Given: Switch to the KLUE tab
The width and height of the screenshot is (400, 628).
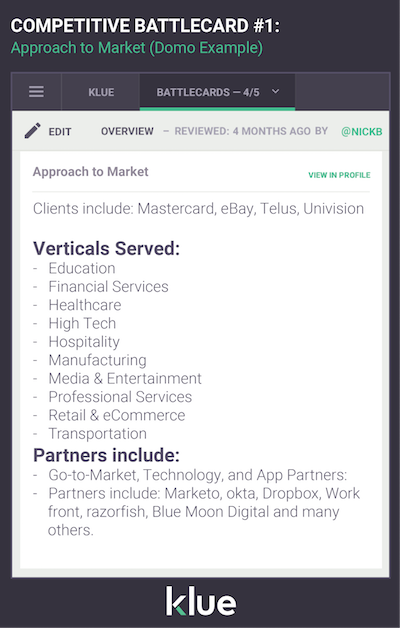Looking at the screenshot, I should (101, 92).
